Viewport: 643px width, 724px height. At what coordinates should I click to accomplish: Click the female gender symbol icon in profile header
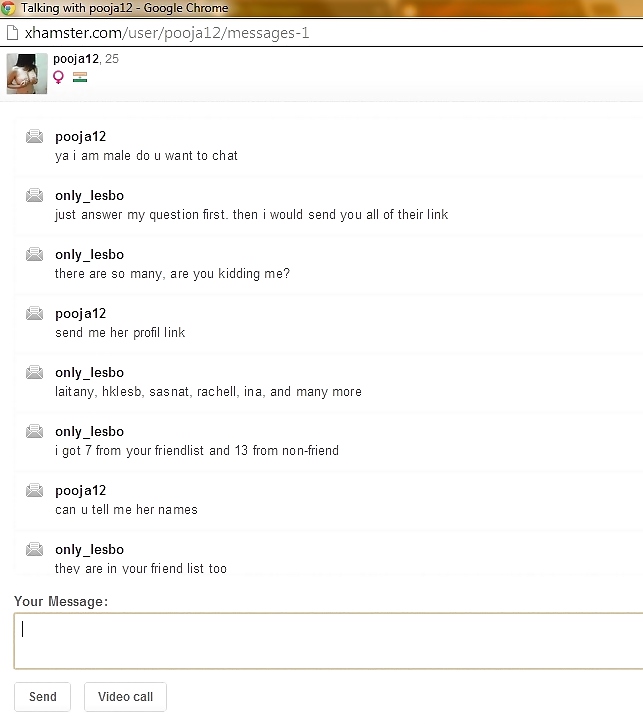click(59, 77)
